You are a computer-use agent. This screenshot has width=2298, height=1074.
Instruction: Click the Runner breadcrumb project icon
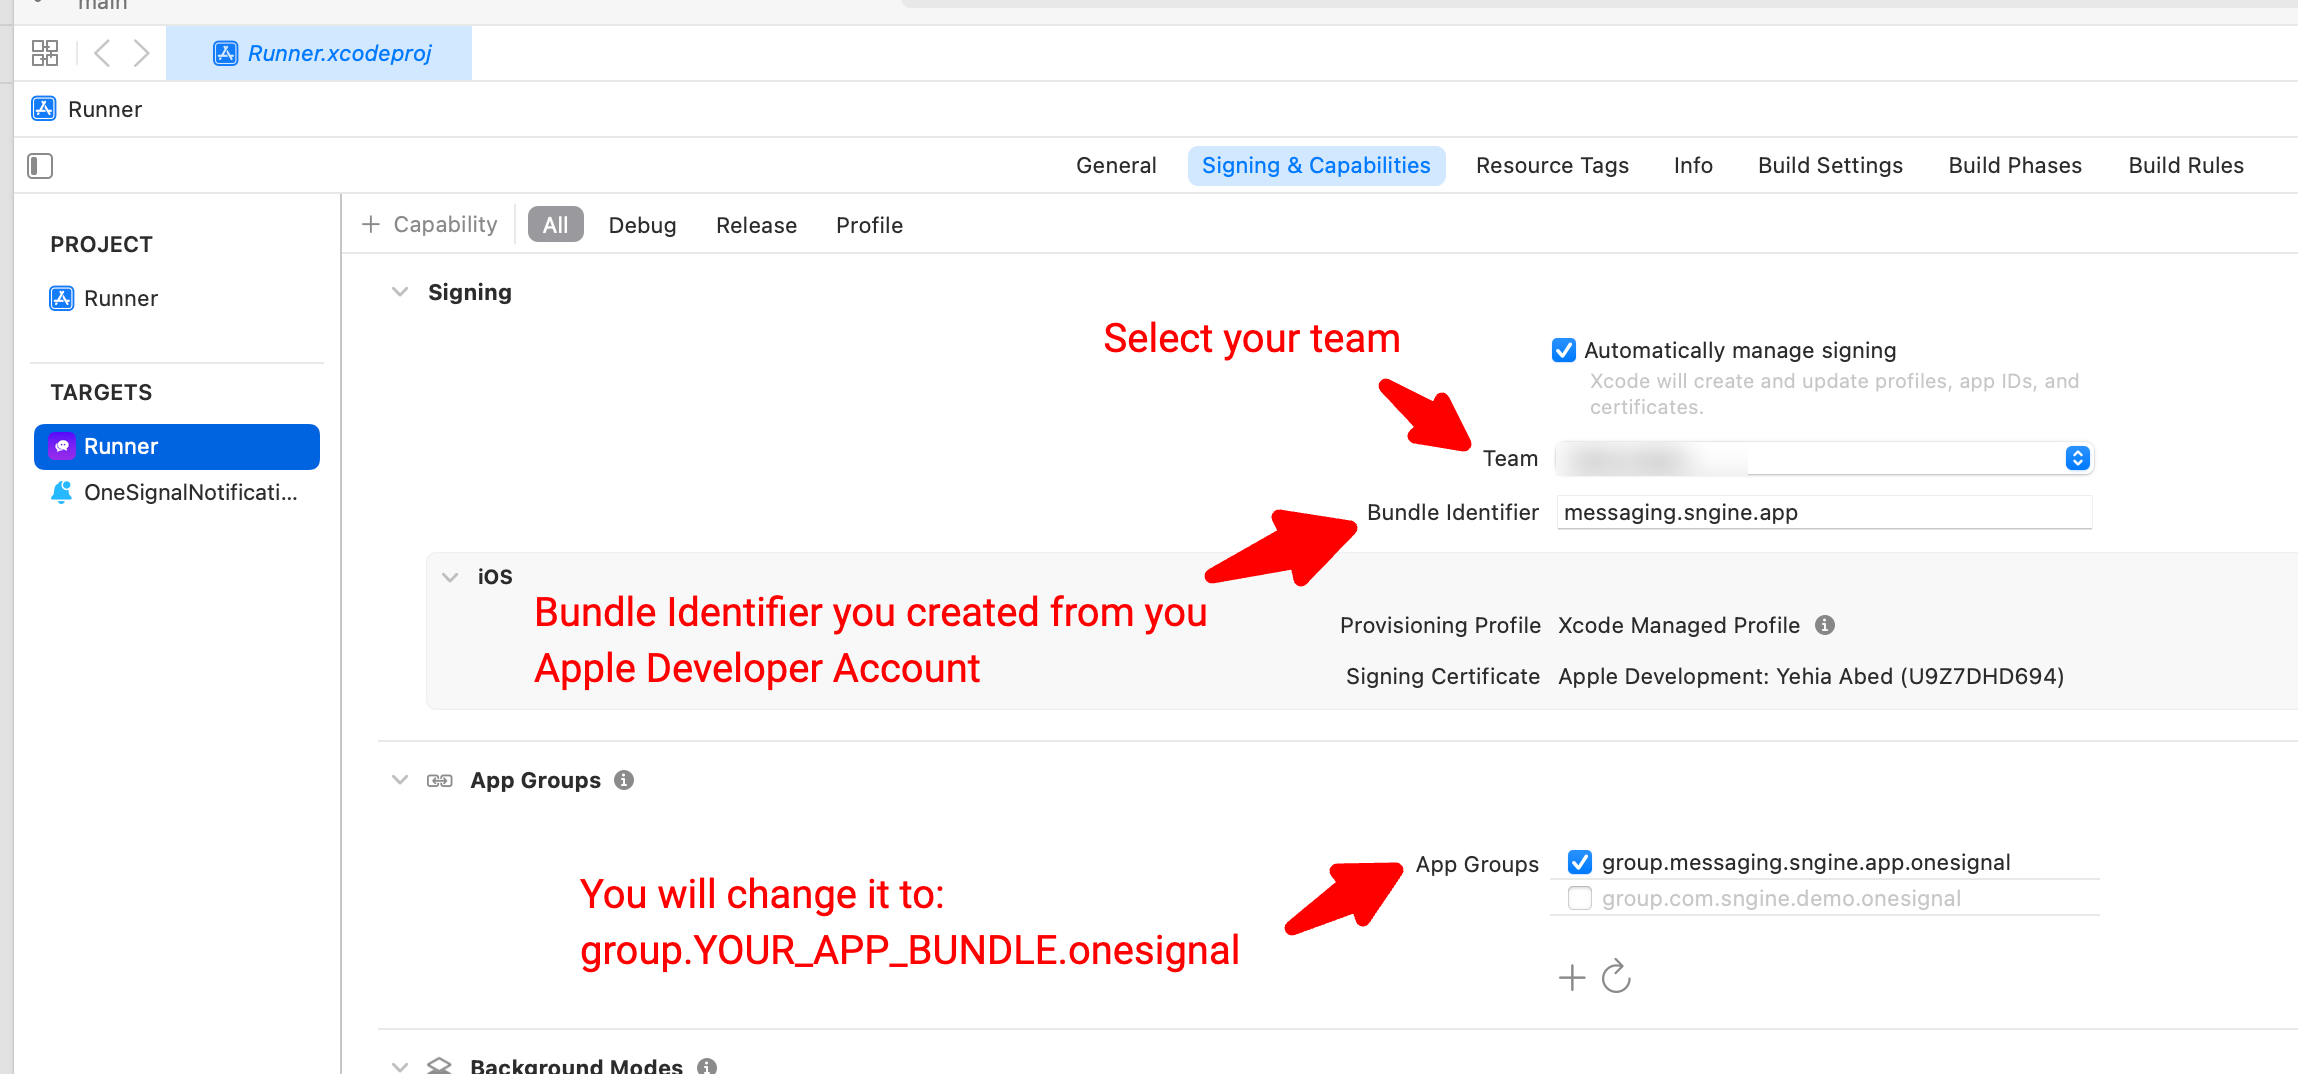point(44,109)
